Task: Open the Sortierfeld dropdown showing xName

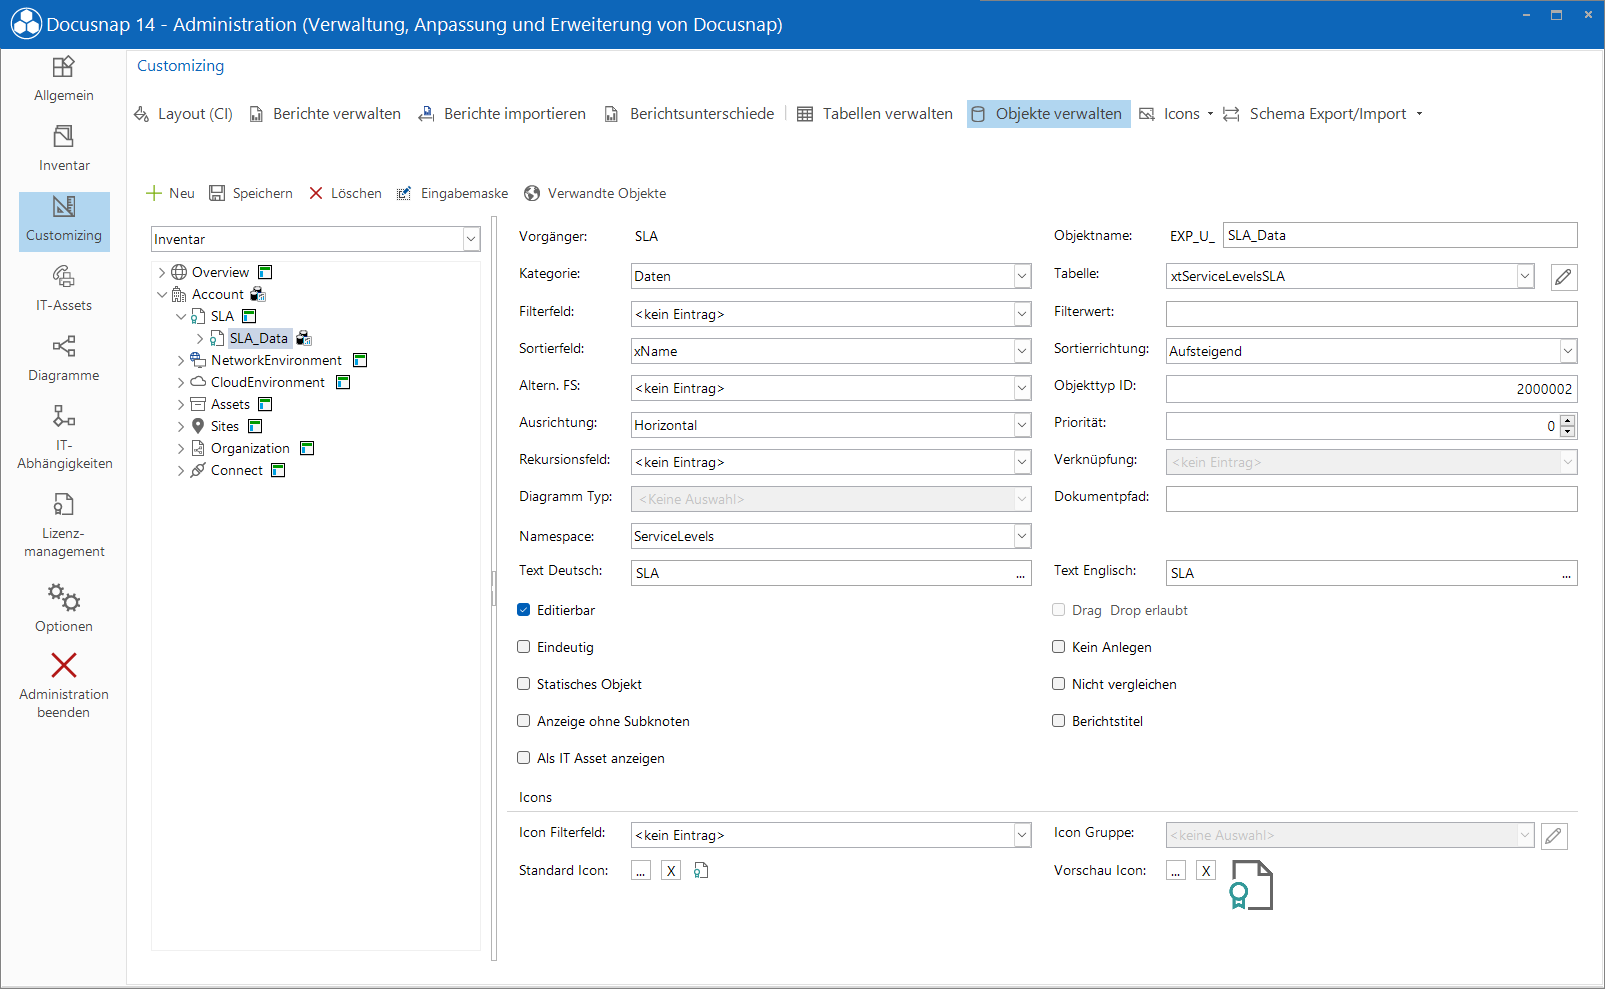Action: (1022, 352)
